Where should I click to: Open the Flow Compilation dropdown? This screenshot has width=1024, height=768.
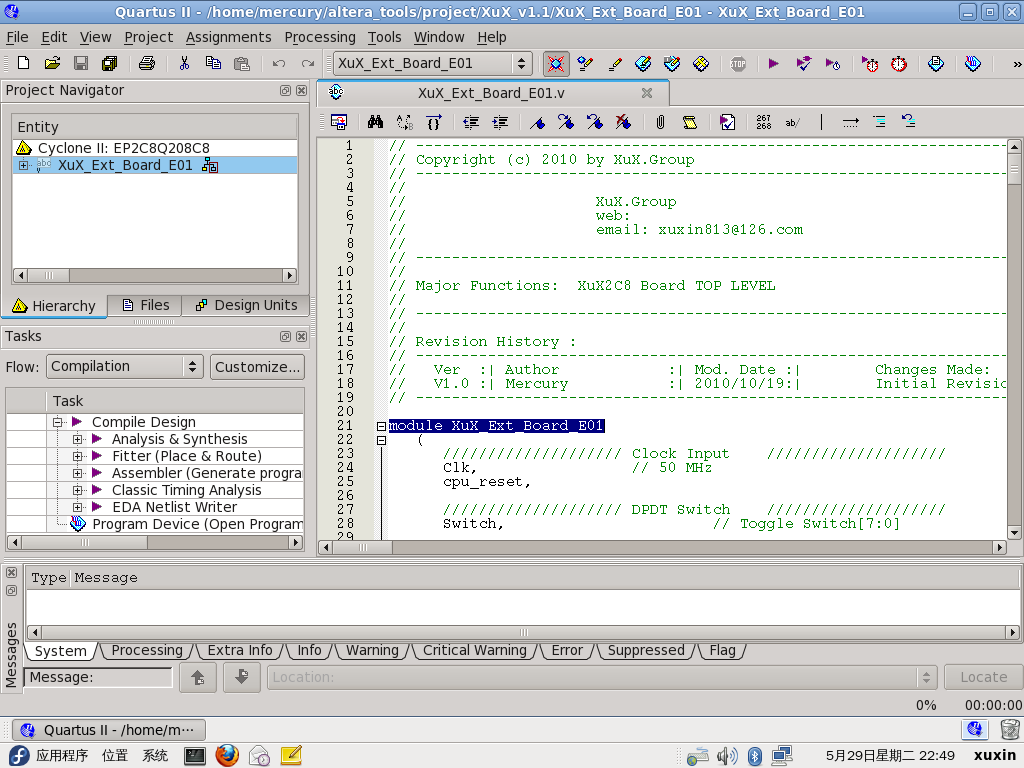[125, 366]
